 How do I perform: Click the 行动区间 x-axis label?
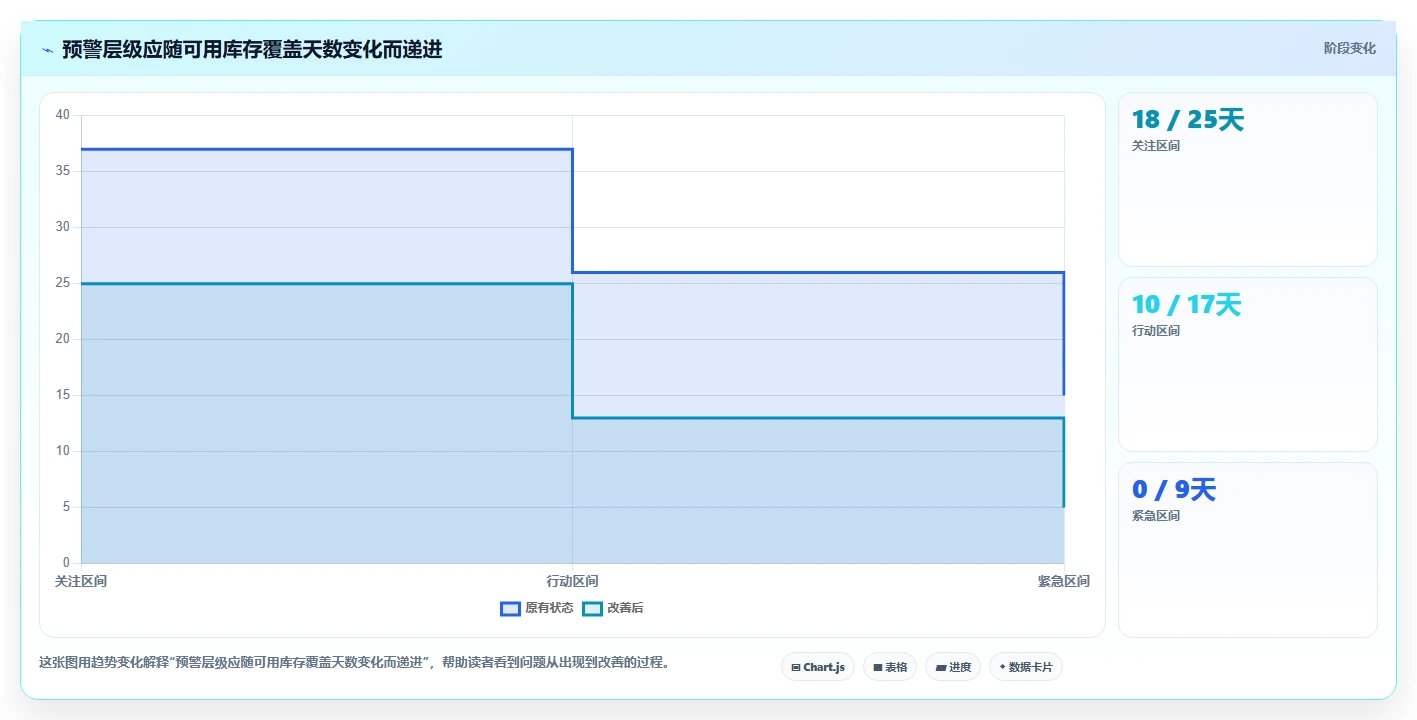pyautogui.click(x=573, y=581)
